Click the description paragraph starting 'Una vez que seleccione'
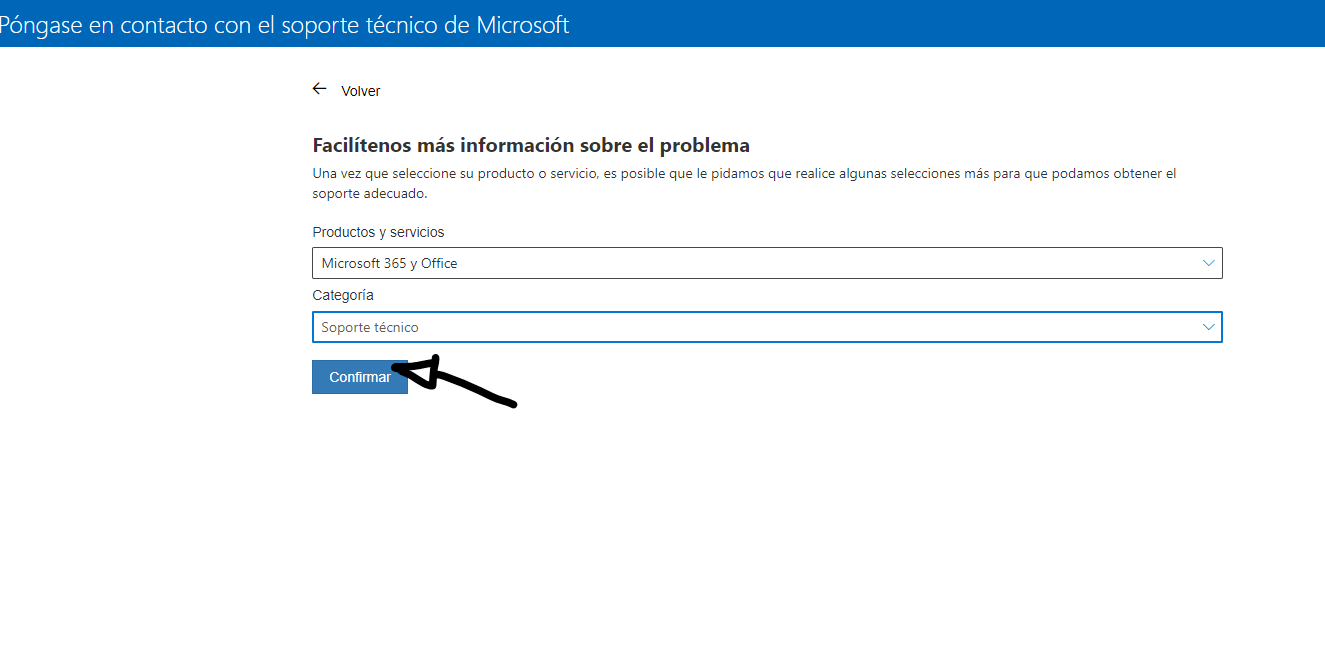Viewport: 1325px width, 657px height. point(744,183)
